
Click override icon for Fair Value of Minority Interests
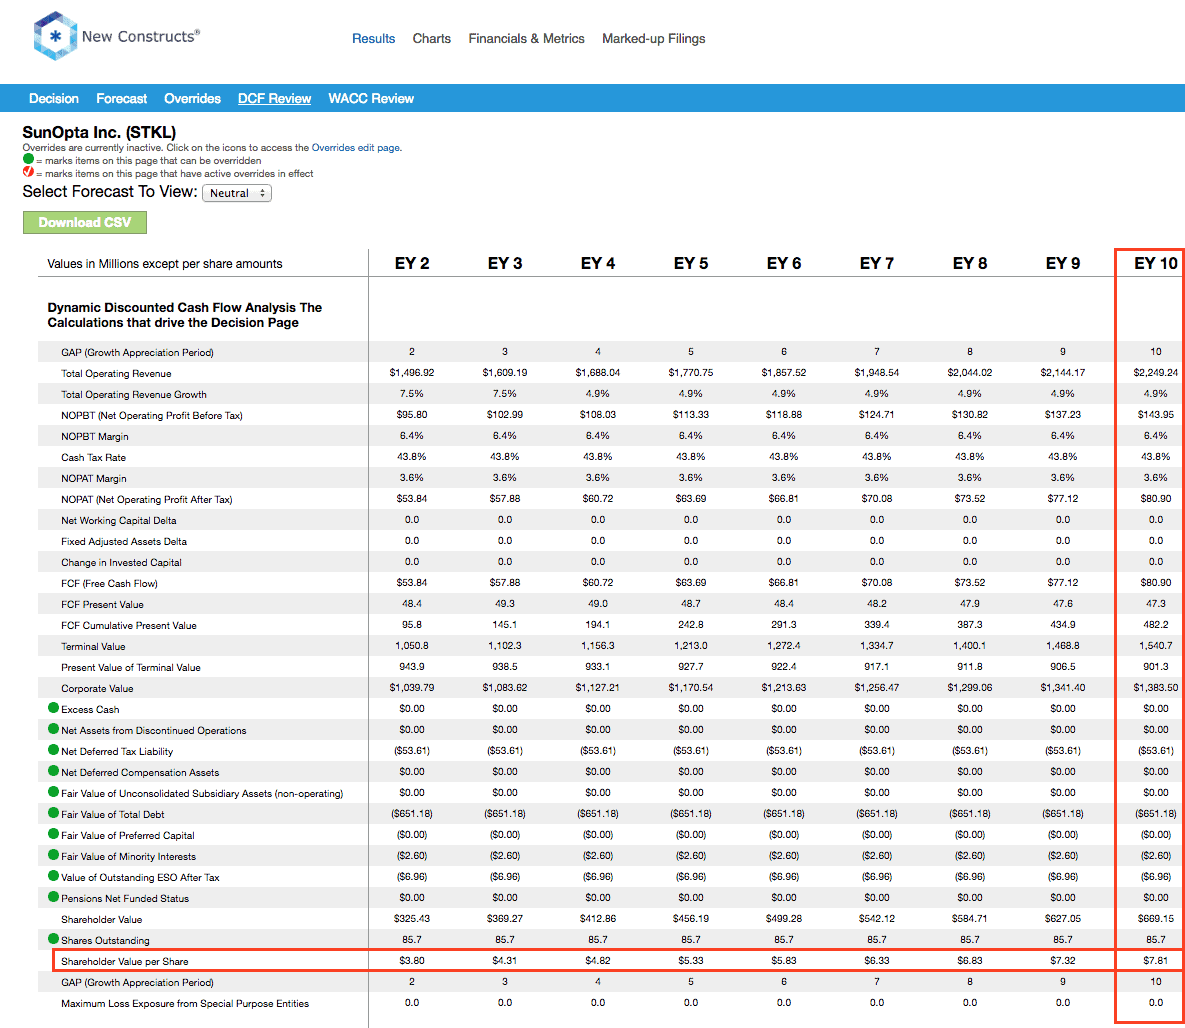53,855
